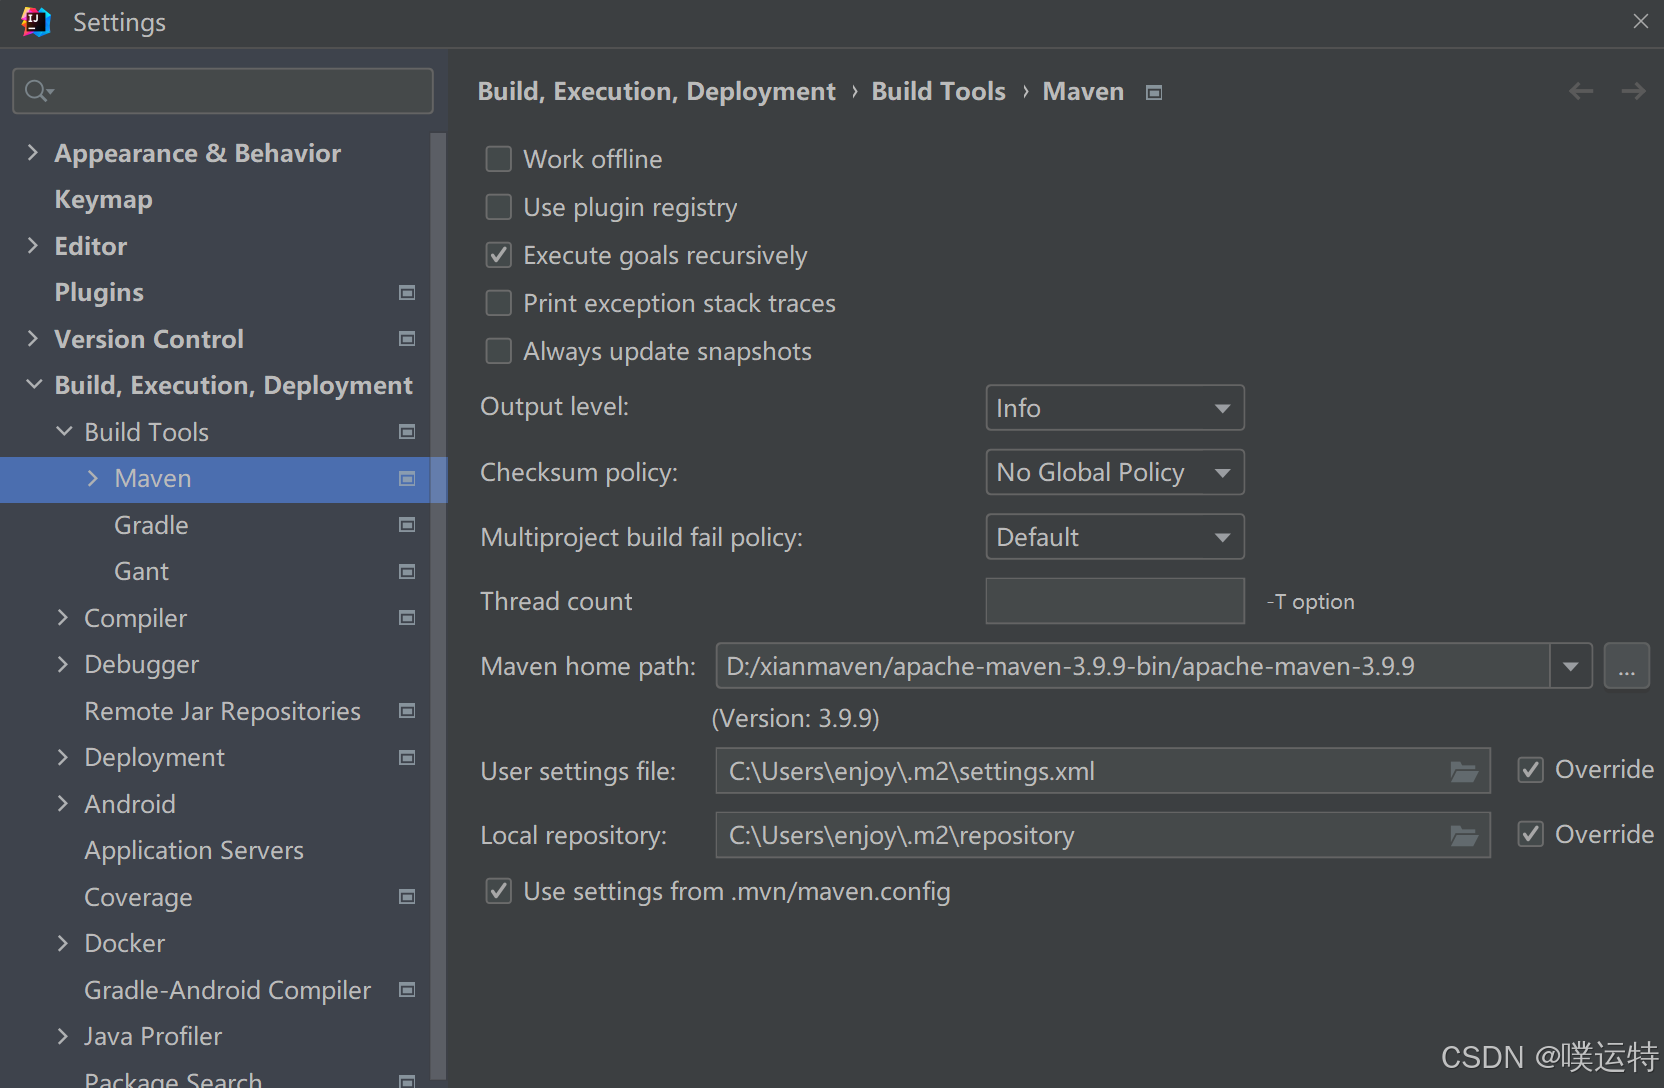This screenshot has height=1088, width=1664.
Task: Open Gradle-Android Compiler settings
Action: point(227,990)
